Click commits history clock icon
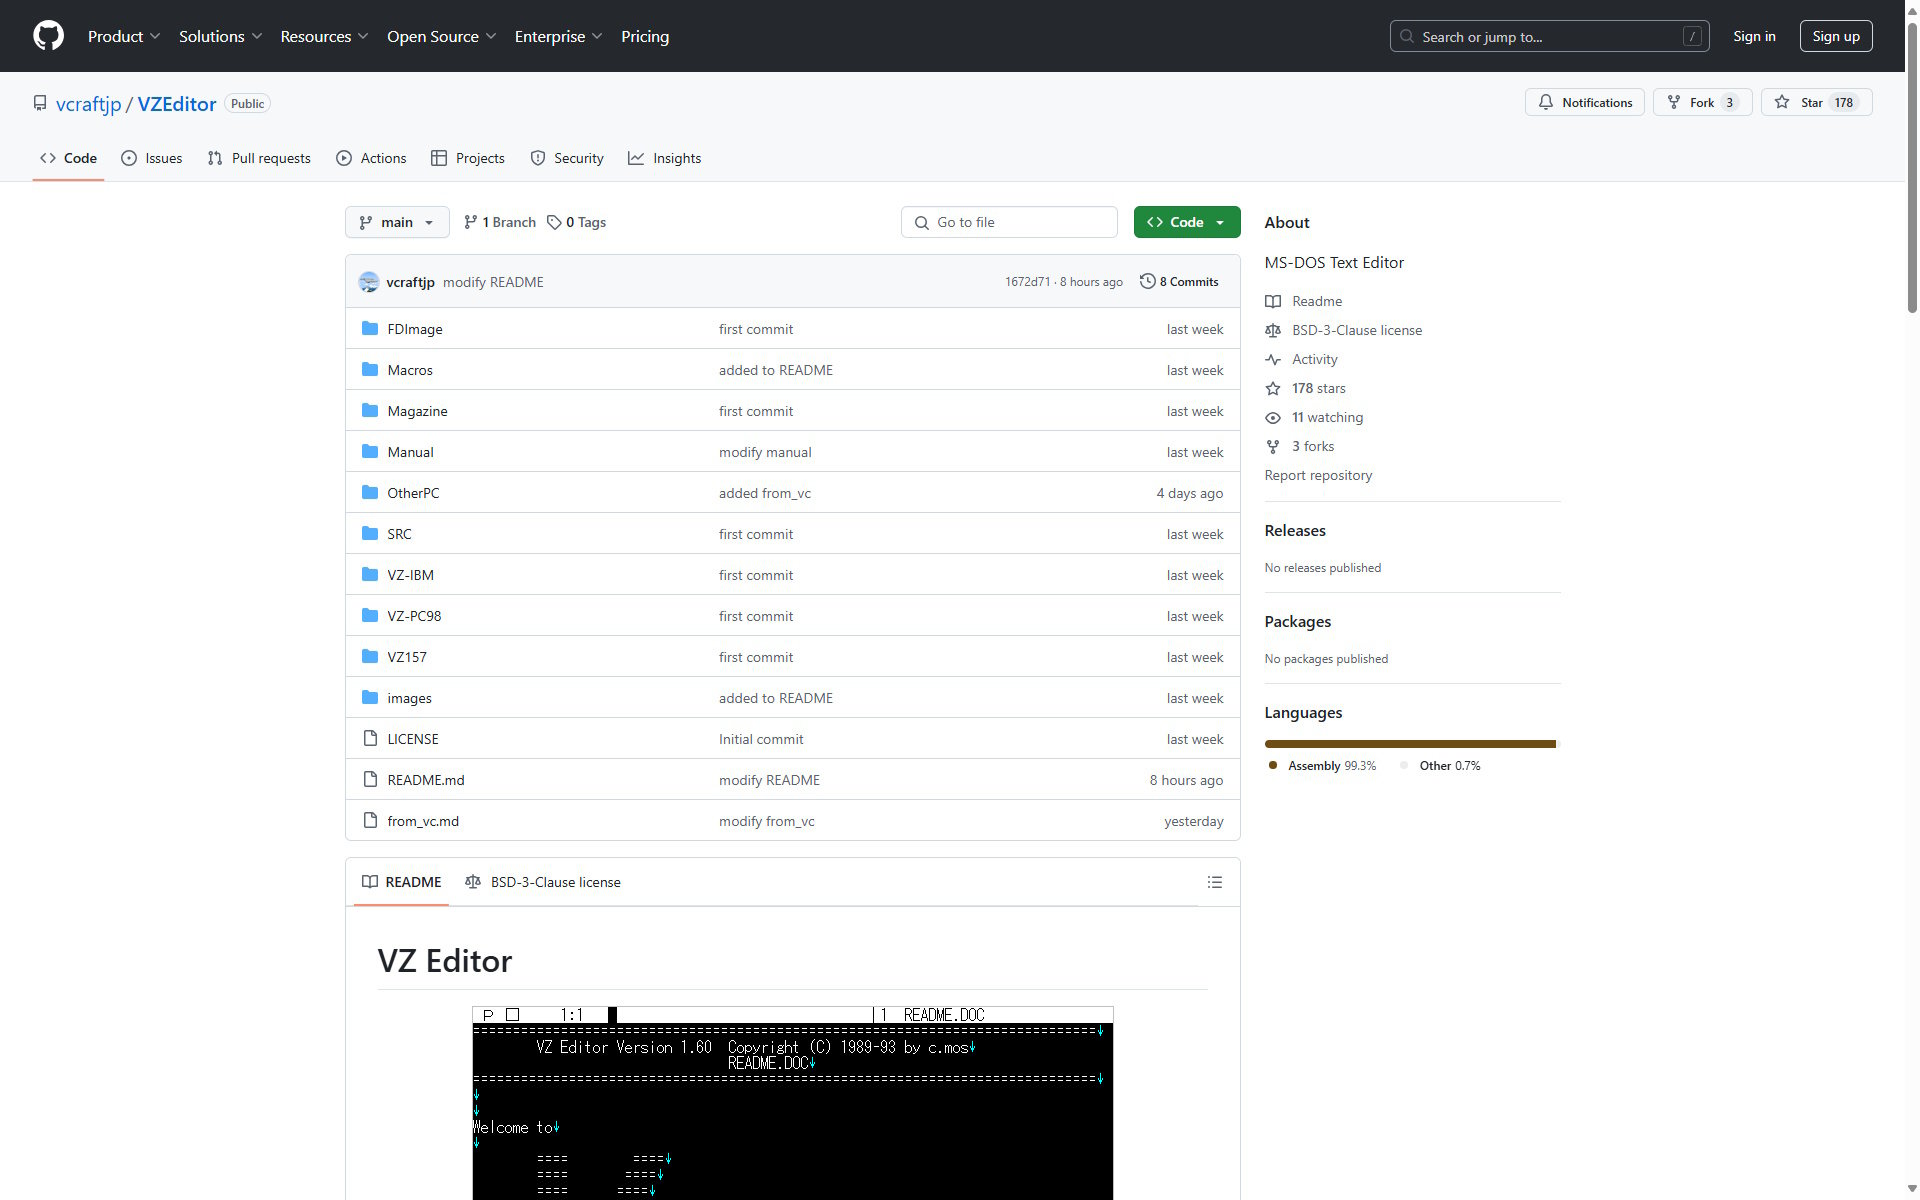This screenshot has width=1920, height=1200. click(1147, 282)
